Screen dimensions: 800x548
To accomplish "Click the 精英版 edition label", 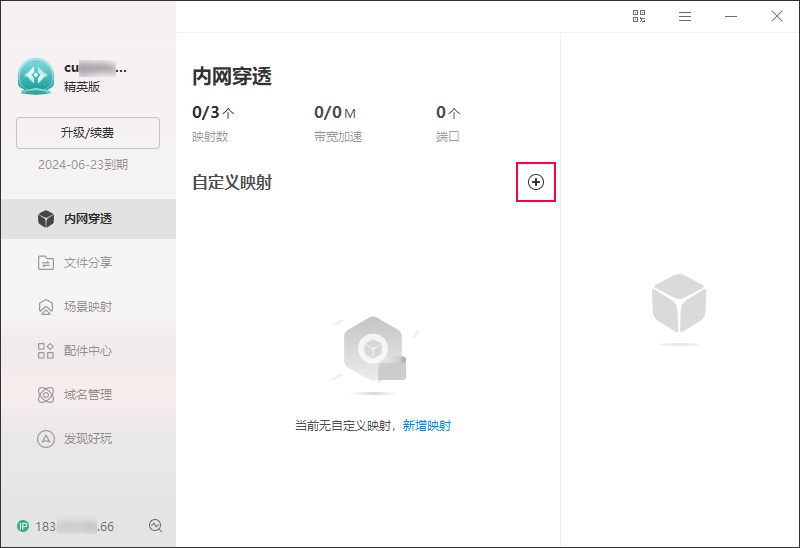I will pyautogui.click(x=82, y=87).
